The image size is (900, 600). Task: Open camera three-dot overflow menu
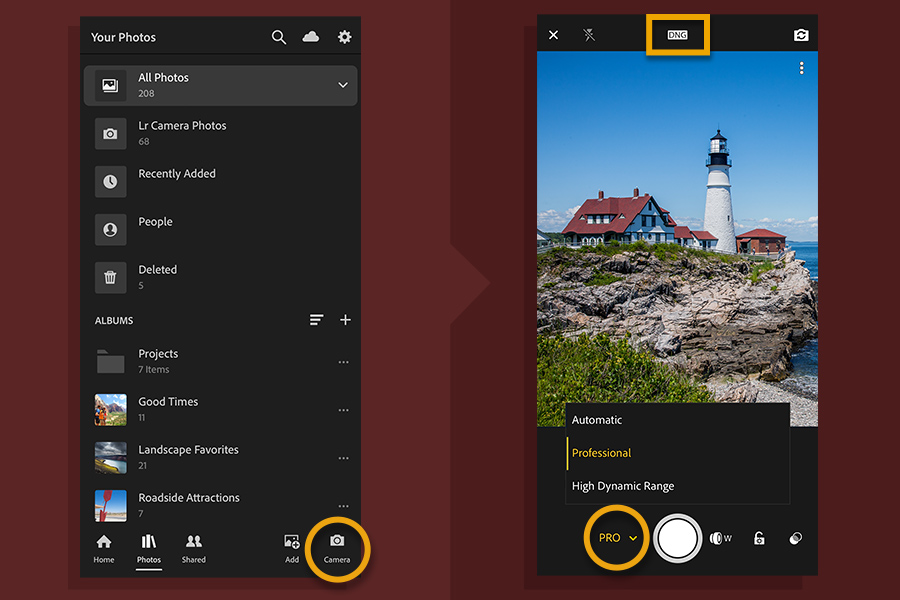[801, 68]
